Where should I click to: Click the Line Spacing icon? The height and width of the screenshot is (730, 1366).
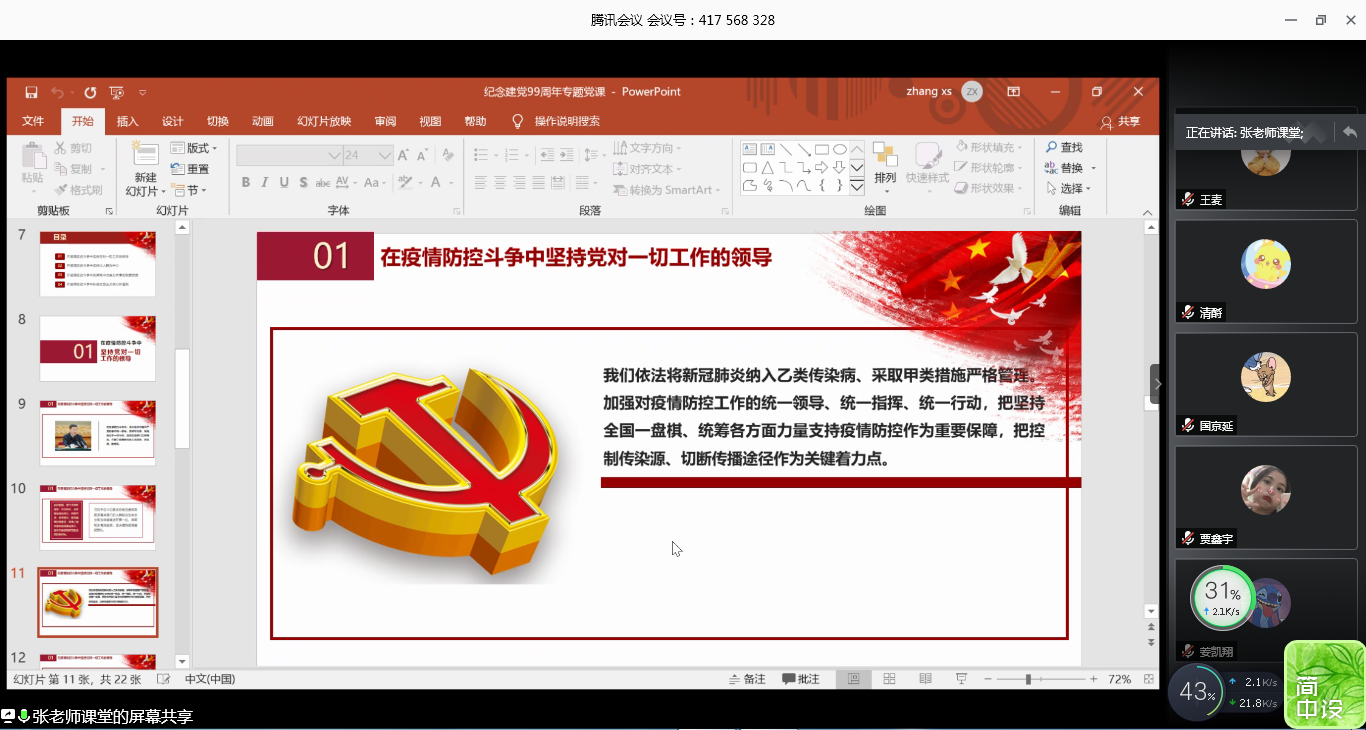pyautogui.click(x=594, y=155)
